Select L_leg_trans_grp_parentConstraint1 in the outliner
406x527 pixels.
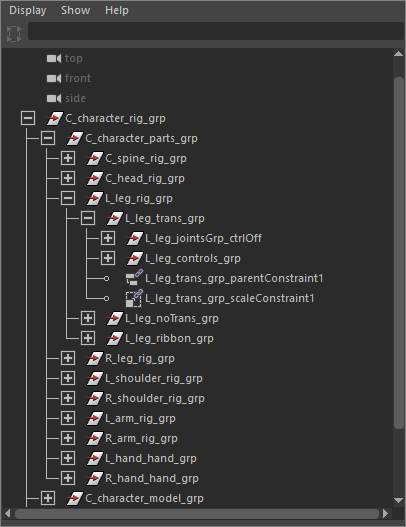(234, 278)
